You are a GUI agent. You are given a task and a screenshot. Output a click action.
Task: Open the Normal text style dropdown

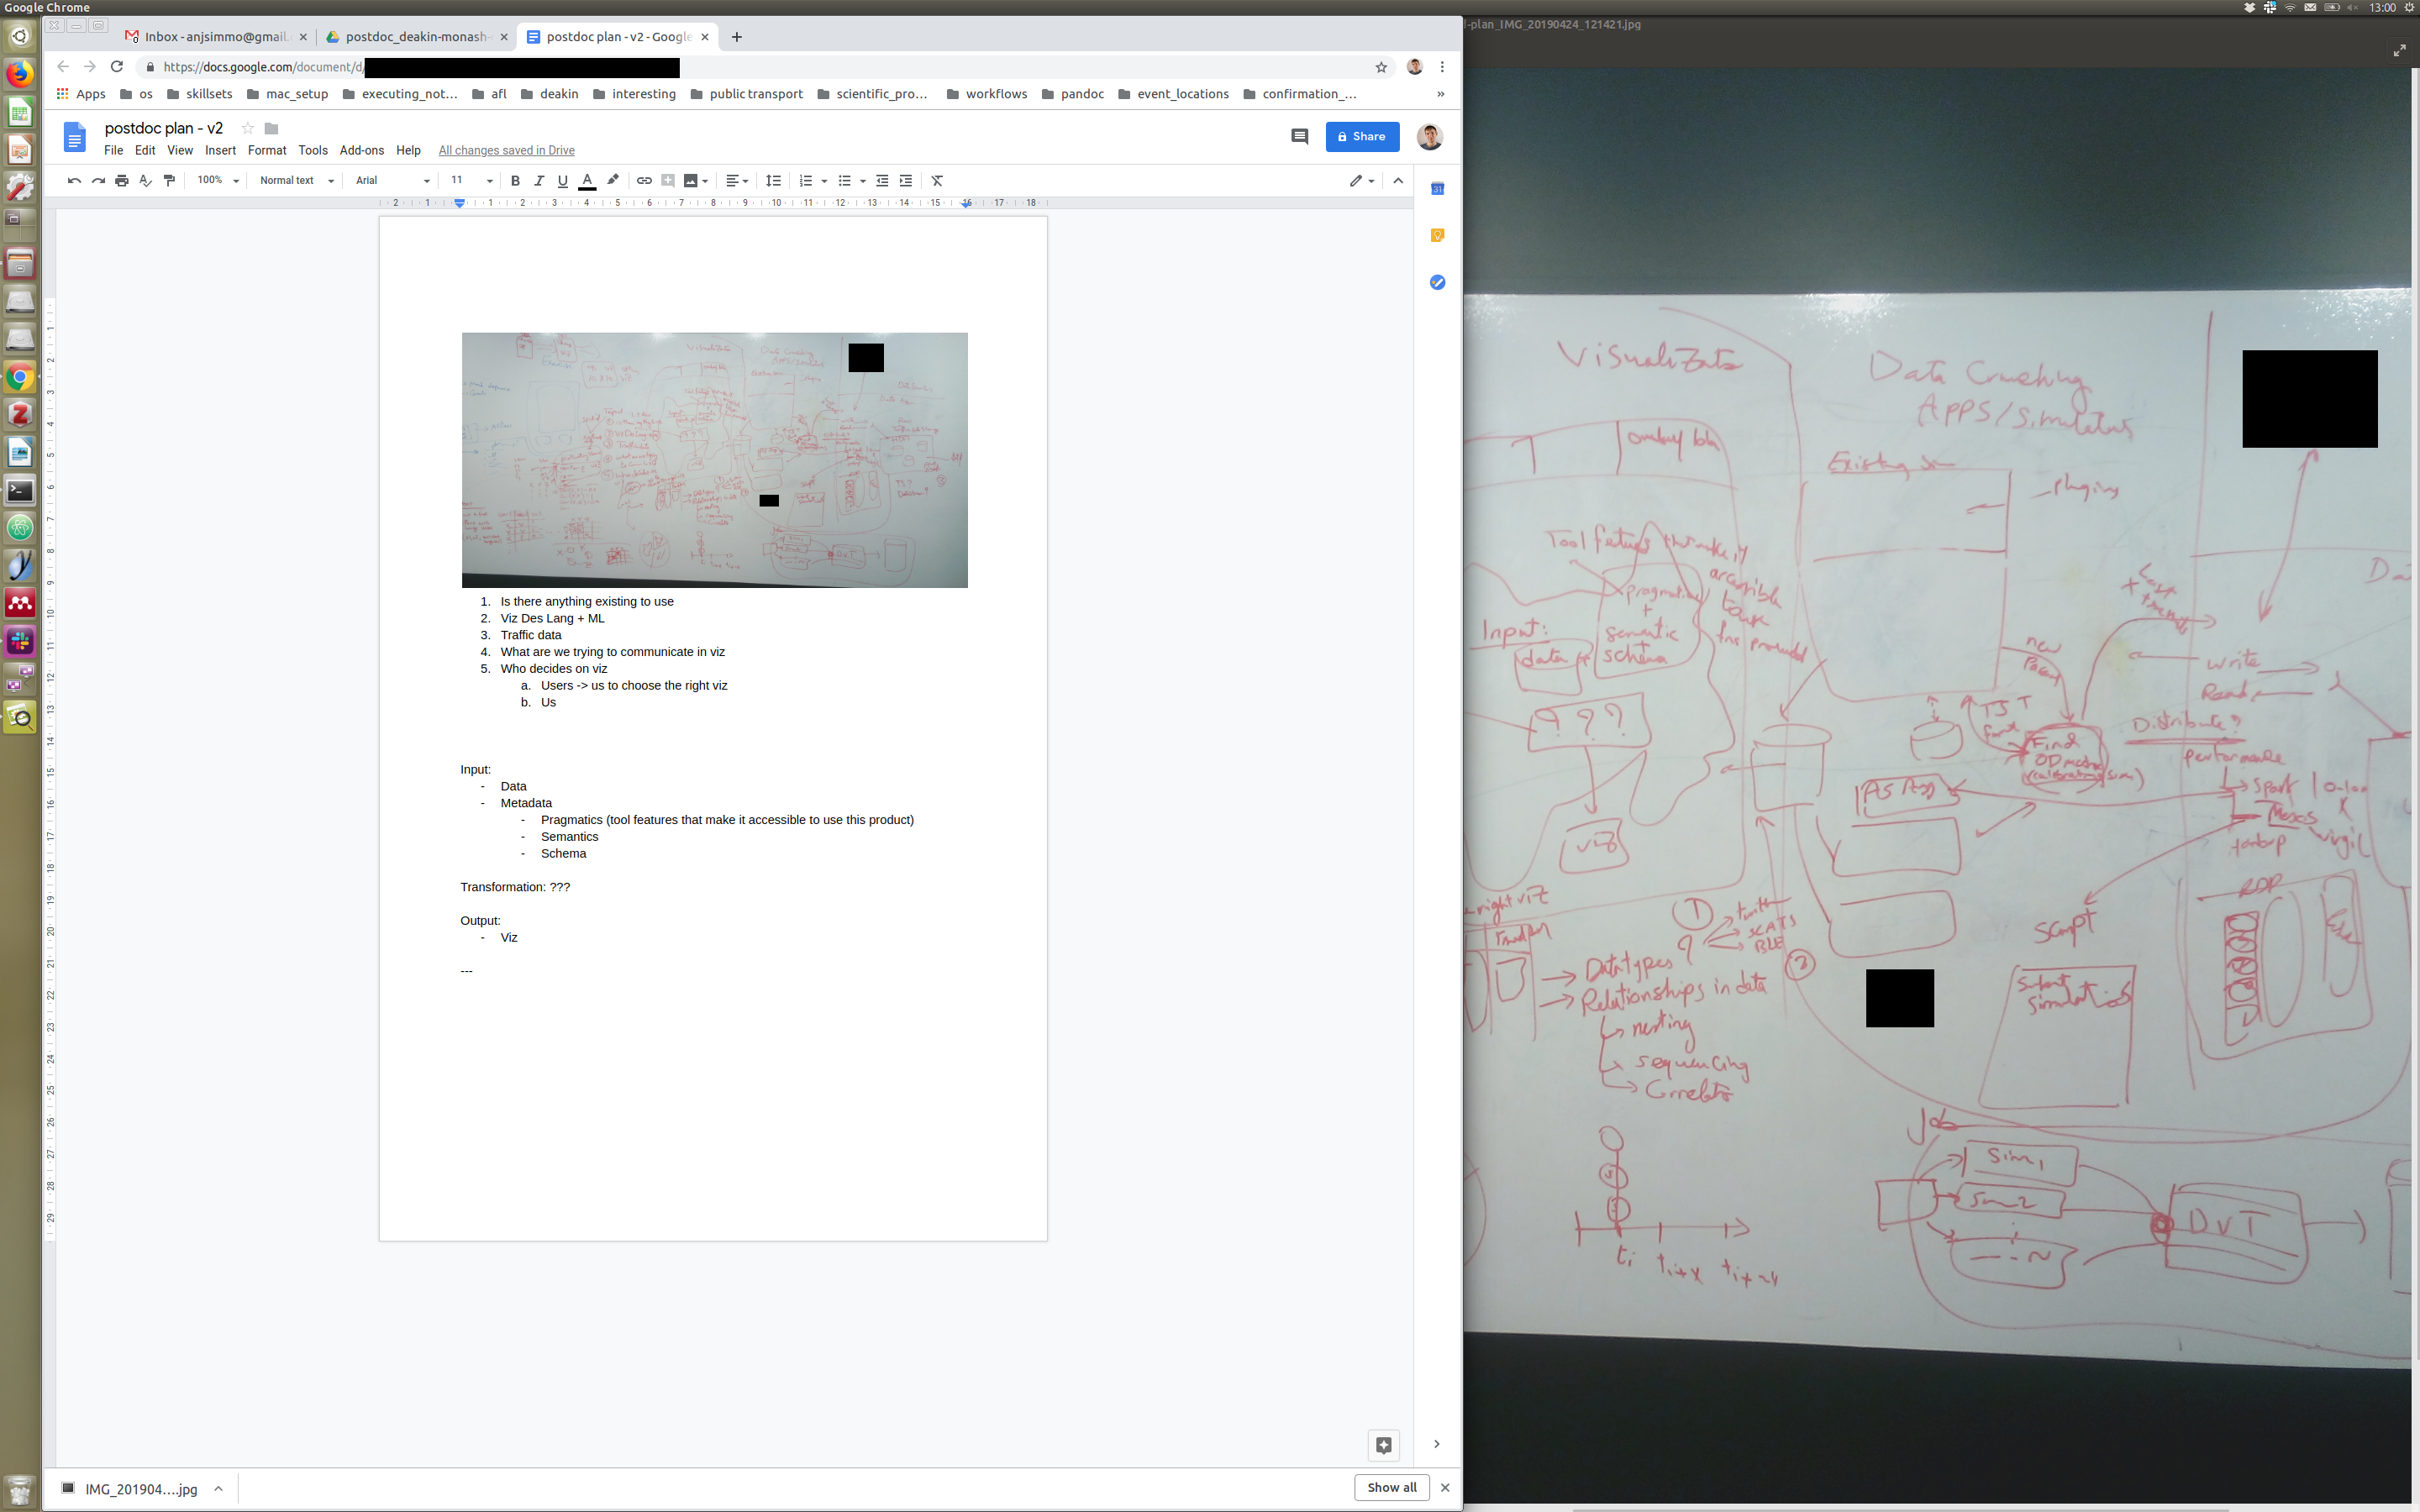pyautogui.click(x=296, y=180)
